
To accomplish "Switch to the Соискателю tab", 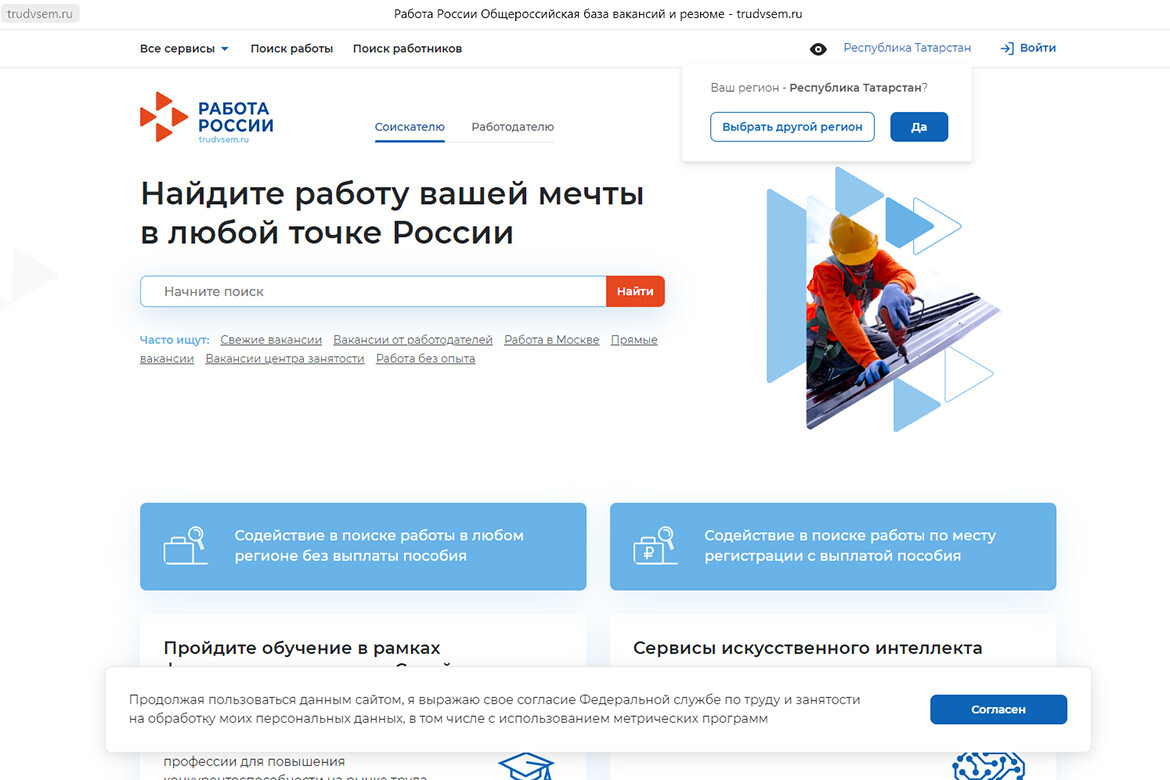I will [x=409, y=127].
